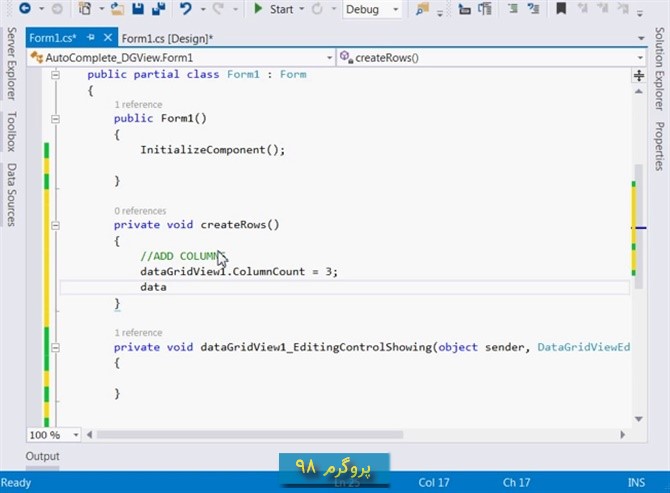Click '1 reference' above dataGridView1_EditingControlShowing
This screenshot has width=670, height=493.
(x=138, y=332)
